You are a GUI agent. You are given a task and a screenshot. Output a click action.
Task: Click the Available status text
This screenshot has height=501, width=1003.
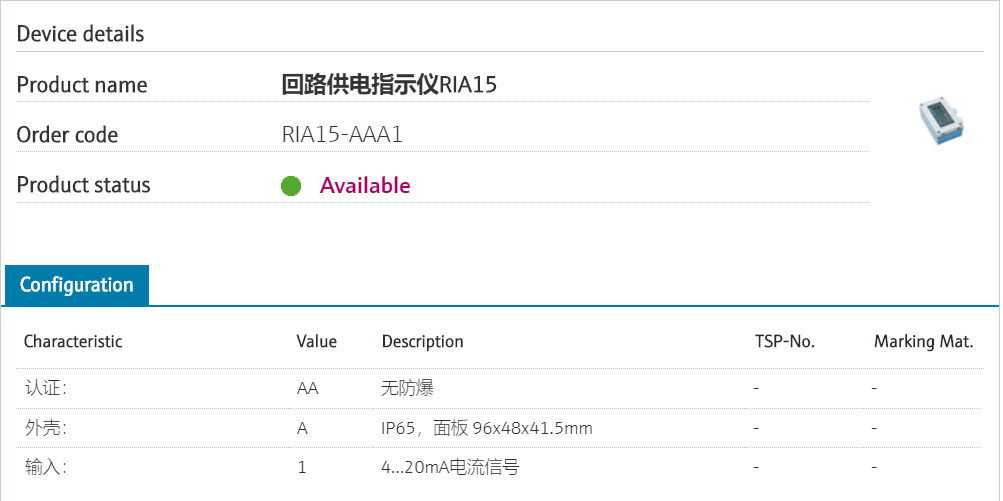pyautogui.click(x=365, y=186)
